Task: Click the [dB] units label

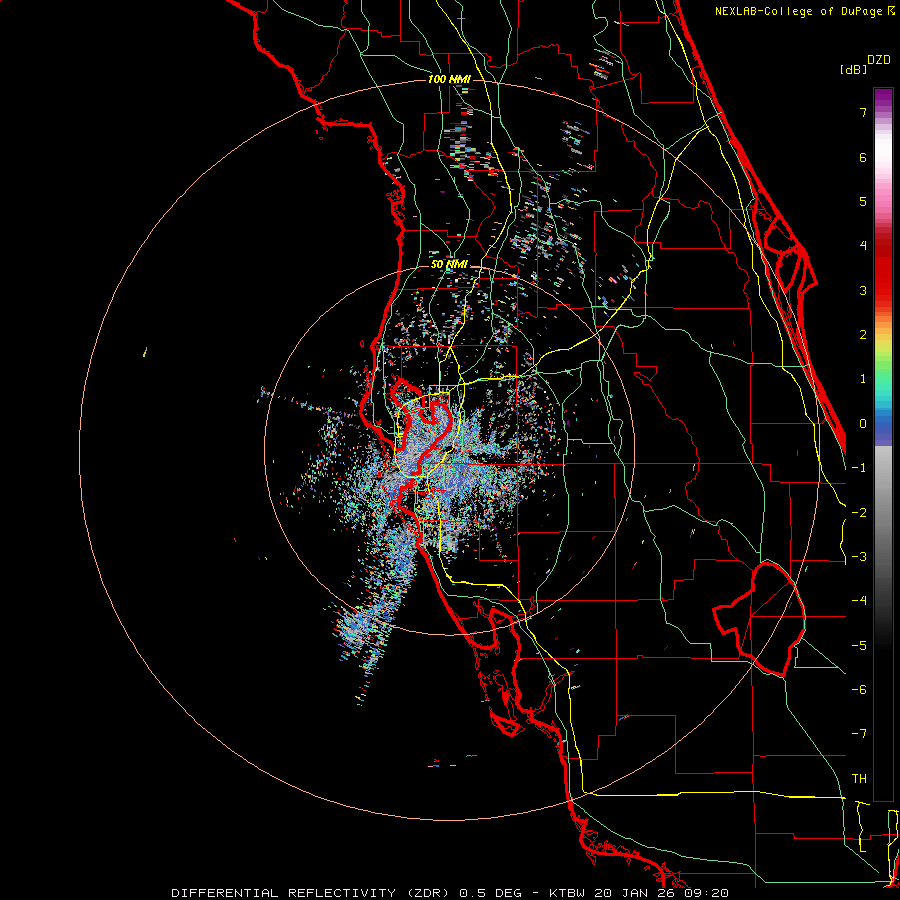Action: (x=853, y=69)
